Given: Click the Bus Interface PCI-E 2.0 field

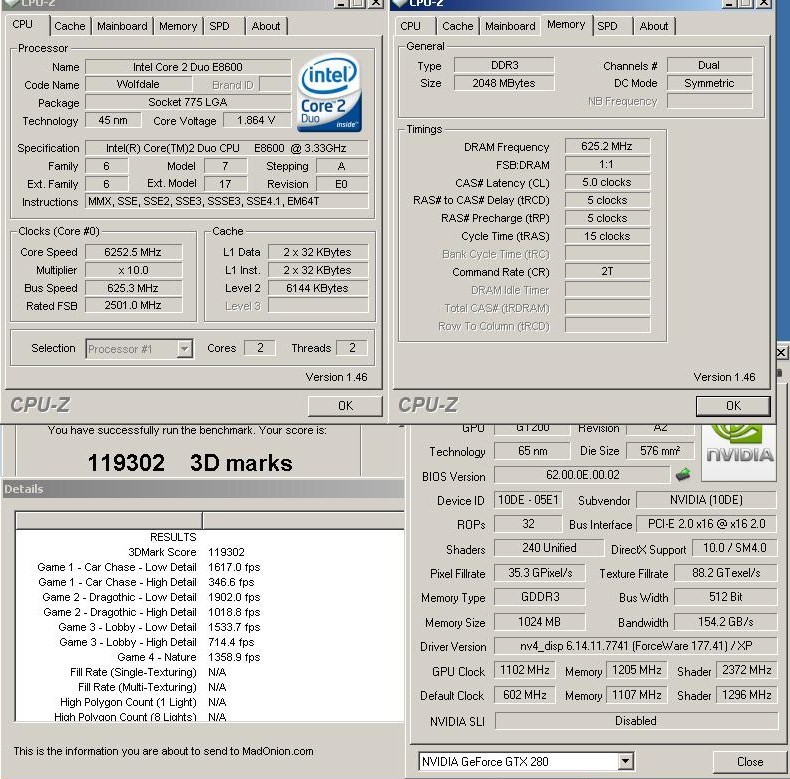Looking at the screenshot, I should pos(706,524).
